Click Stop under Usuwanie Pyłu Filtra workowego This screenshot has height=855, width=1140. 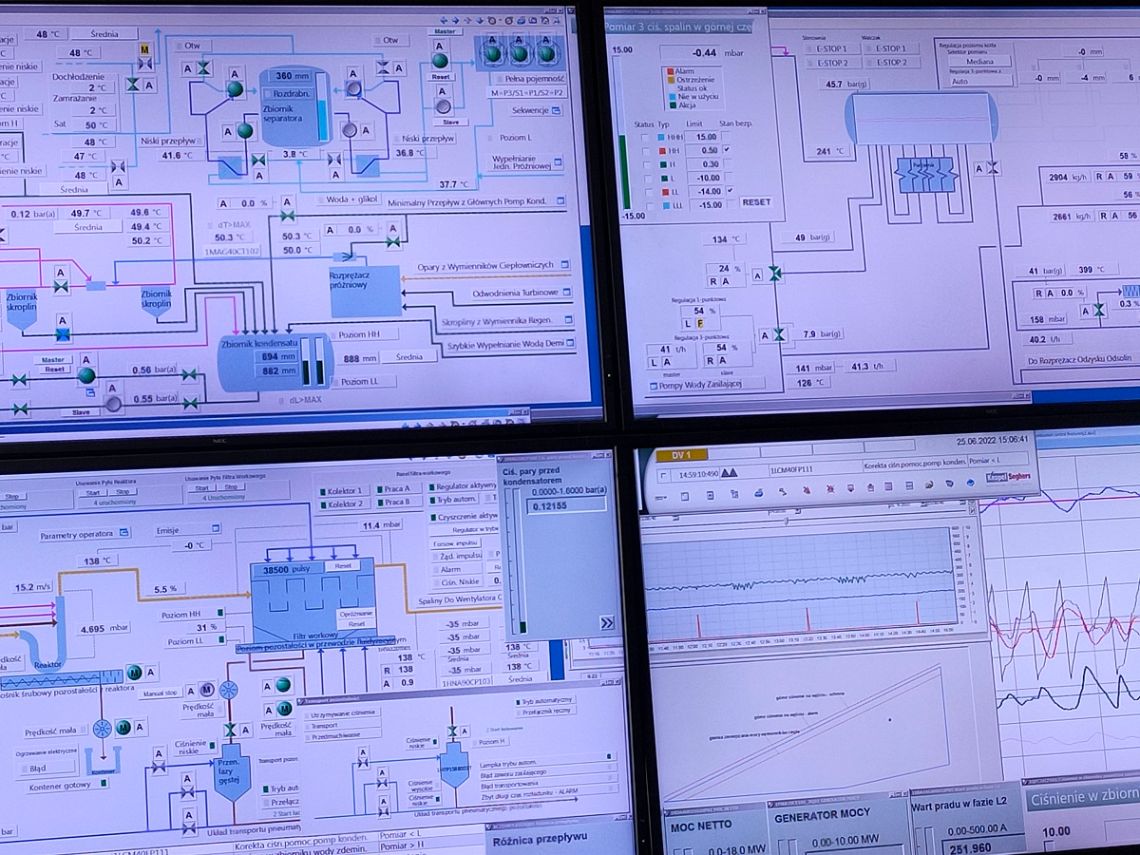point(231,487)
